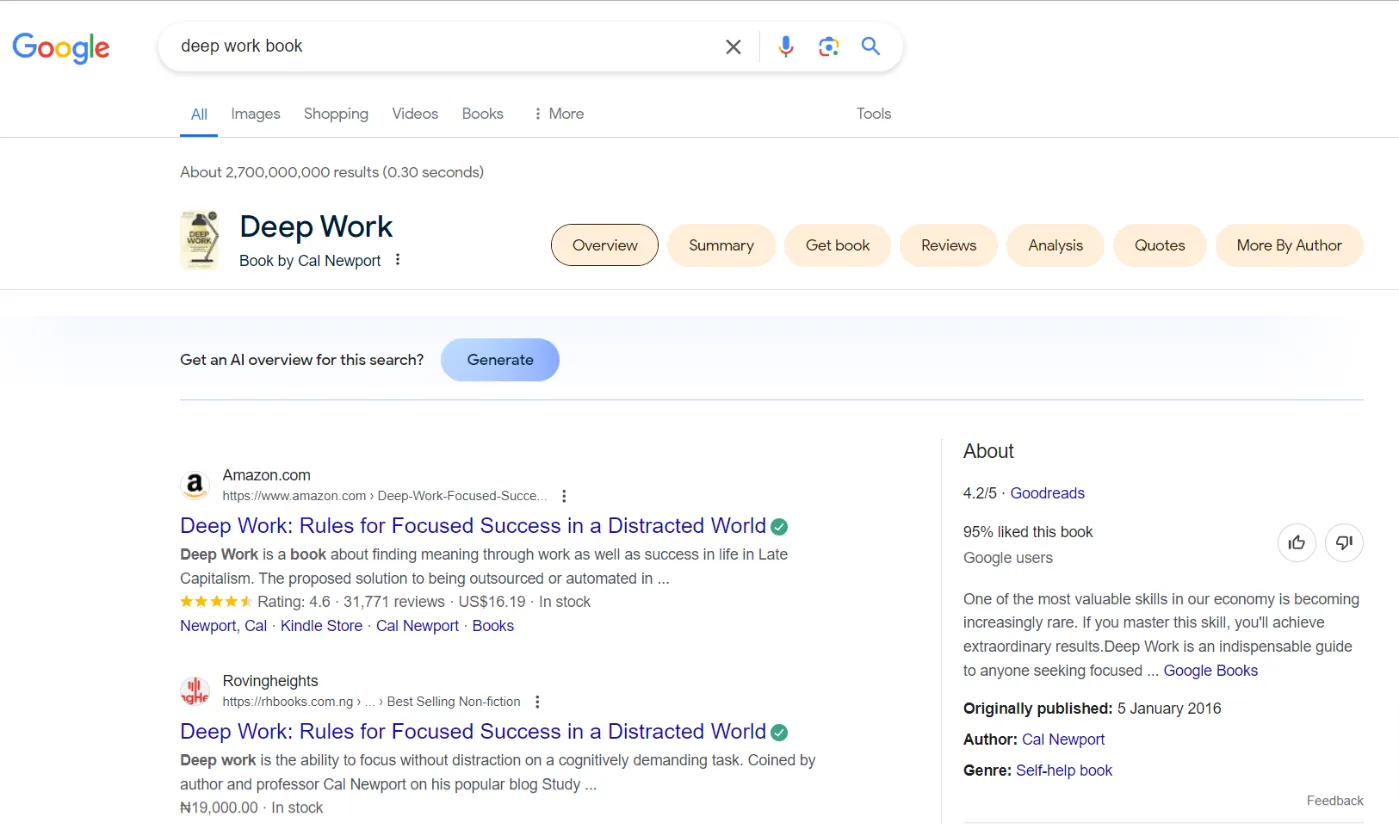The image size is (1399, 824).
Task: Click the Rovingheights site name
Action: (270, 681)
